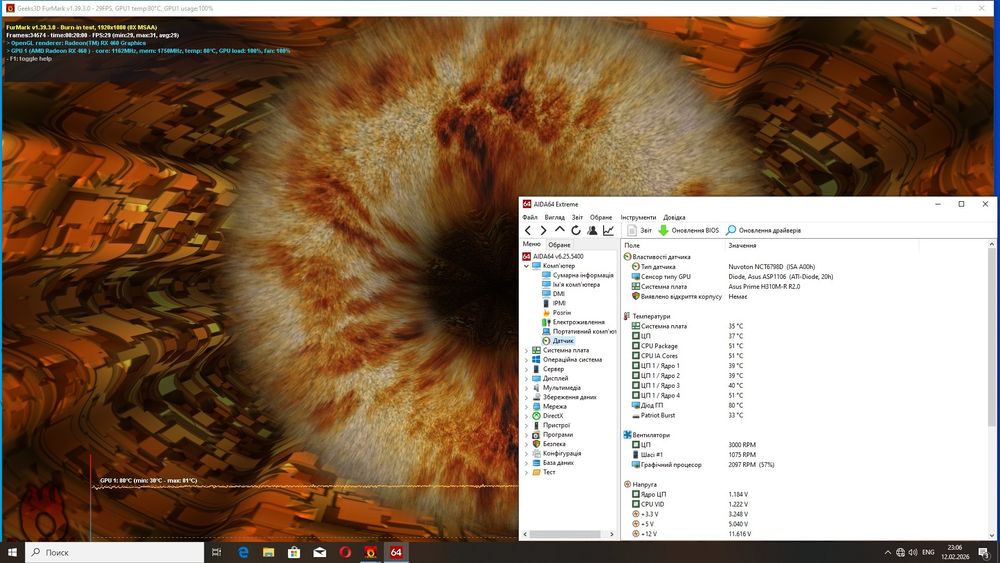This screenshot has width=1000, height=563.
Task: Select the DMI tree item
Action: tap(558, 294)
